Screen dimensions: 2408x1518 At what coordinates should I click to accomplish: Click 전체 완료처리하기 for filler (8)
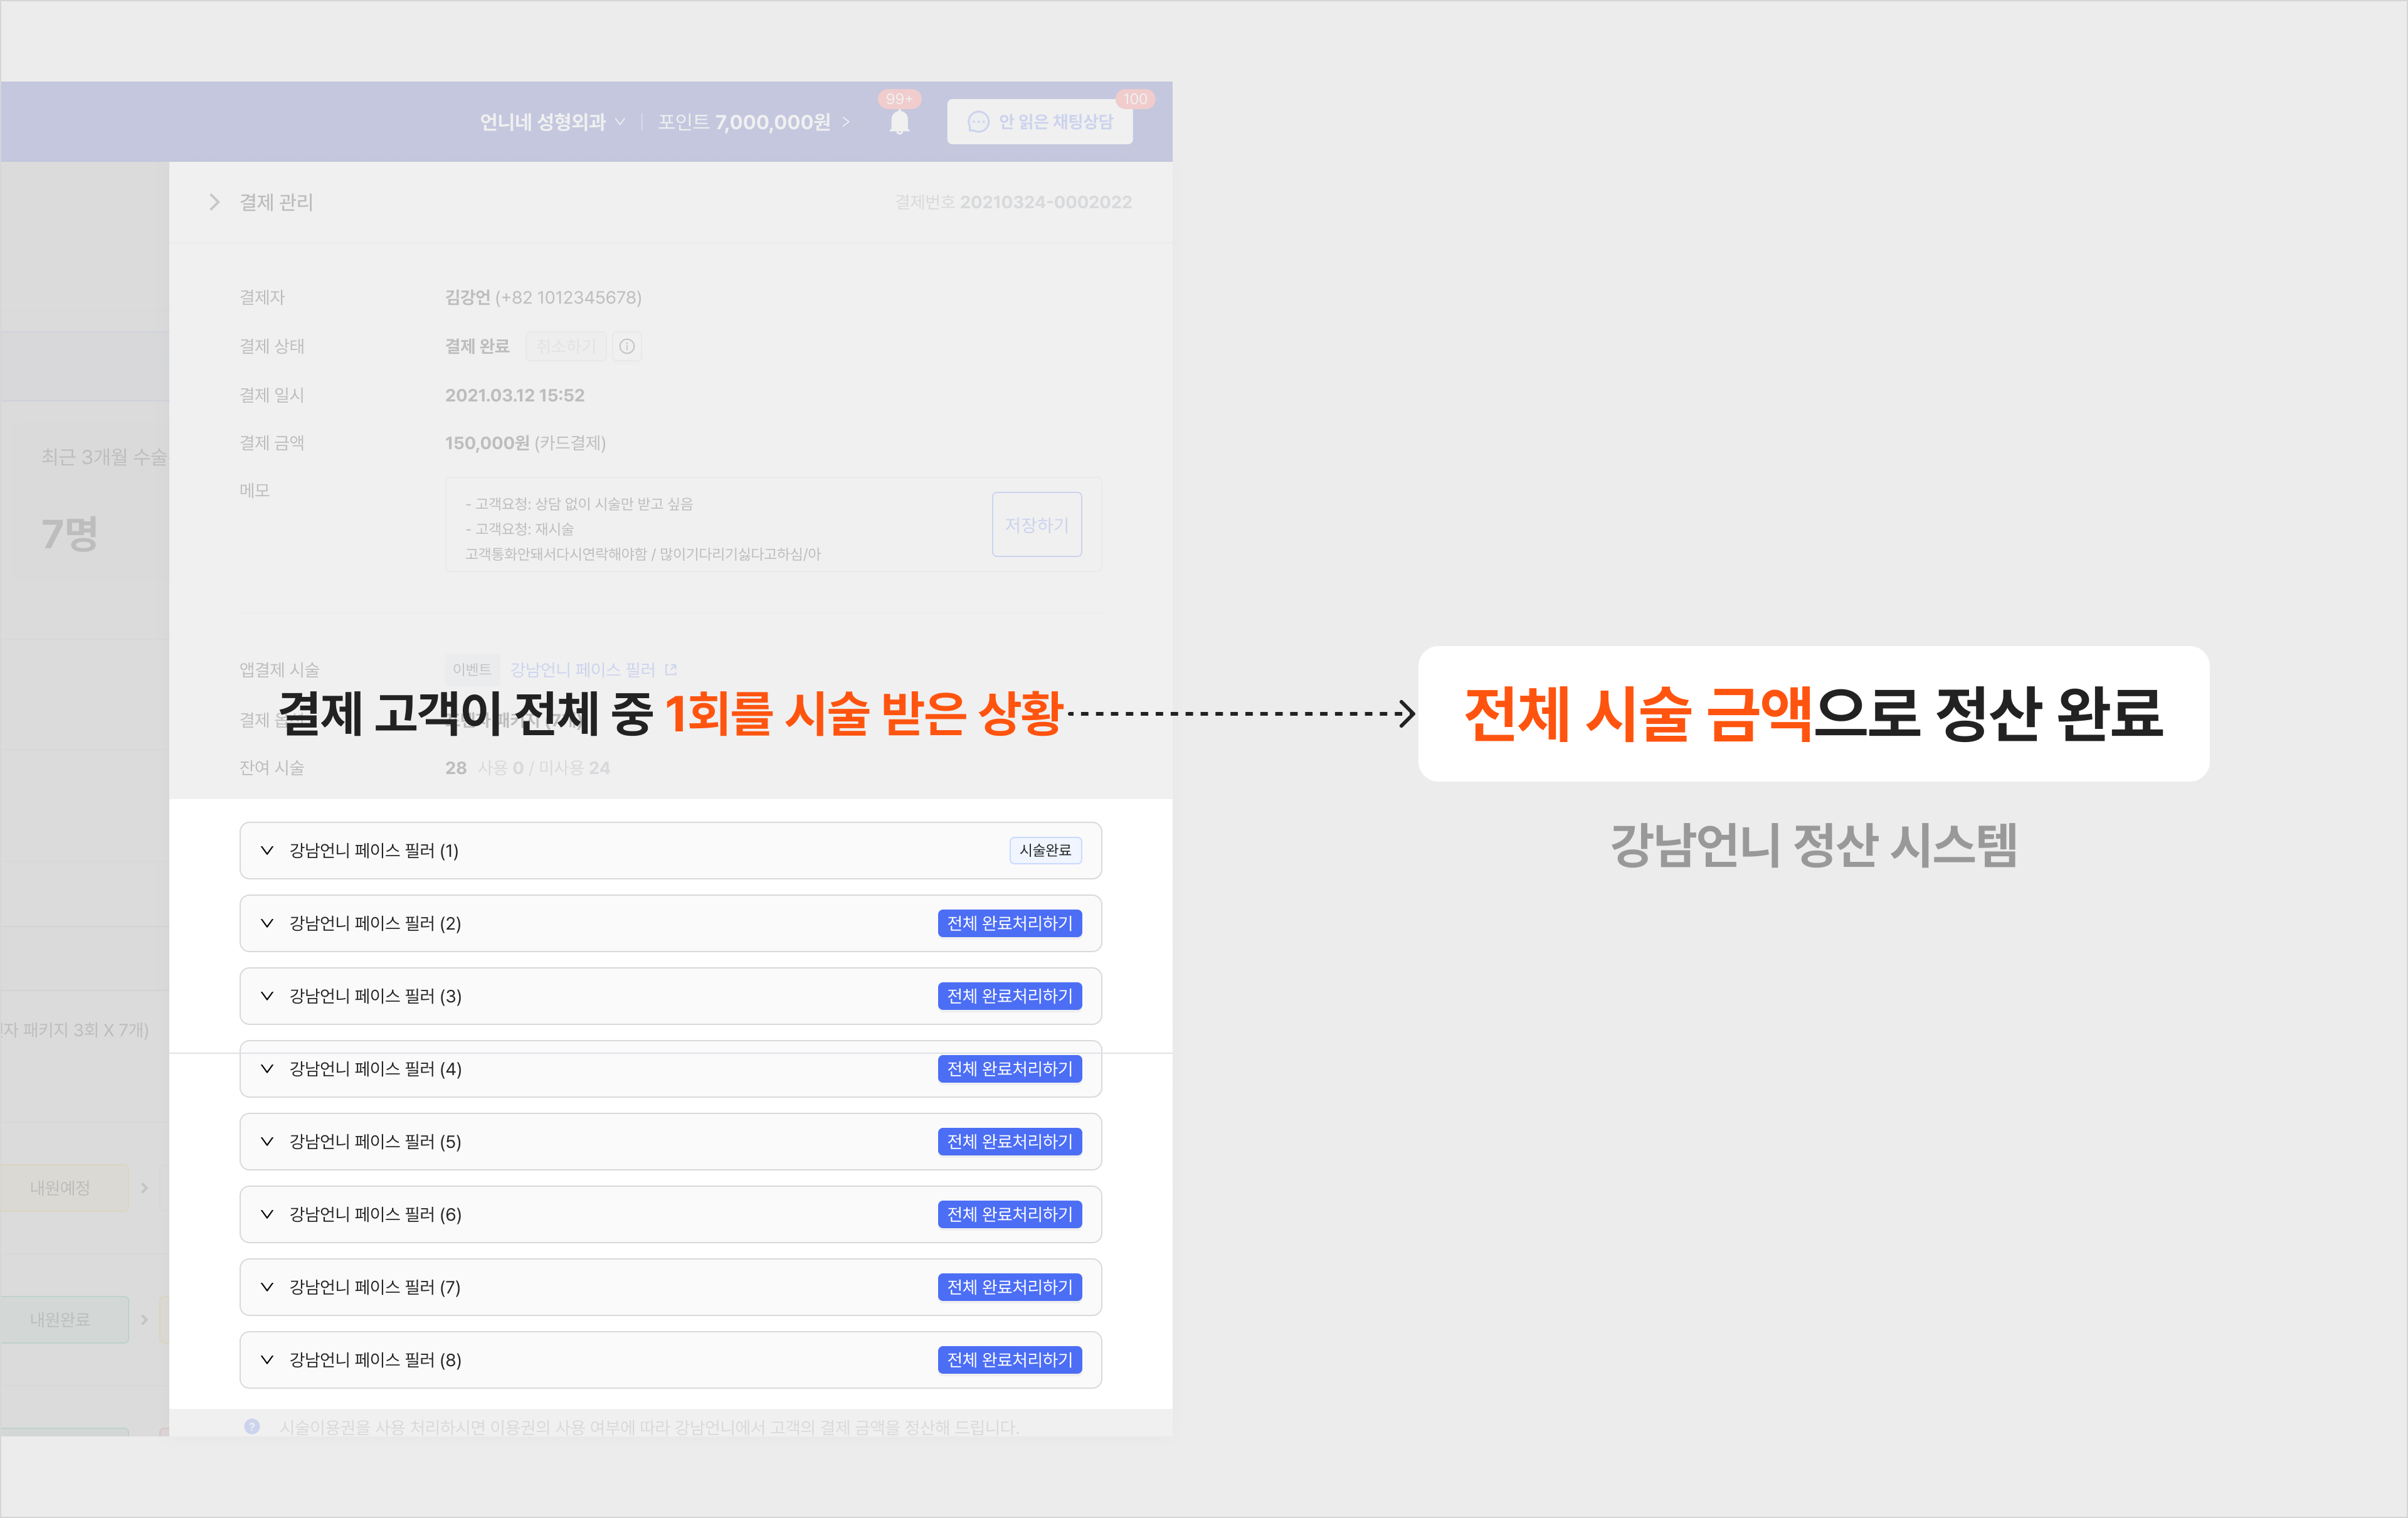pyautogui.click(x=1009, y=1359)
